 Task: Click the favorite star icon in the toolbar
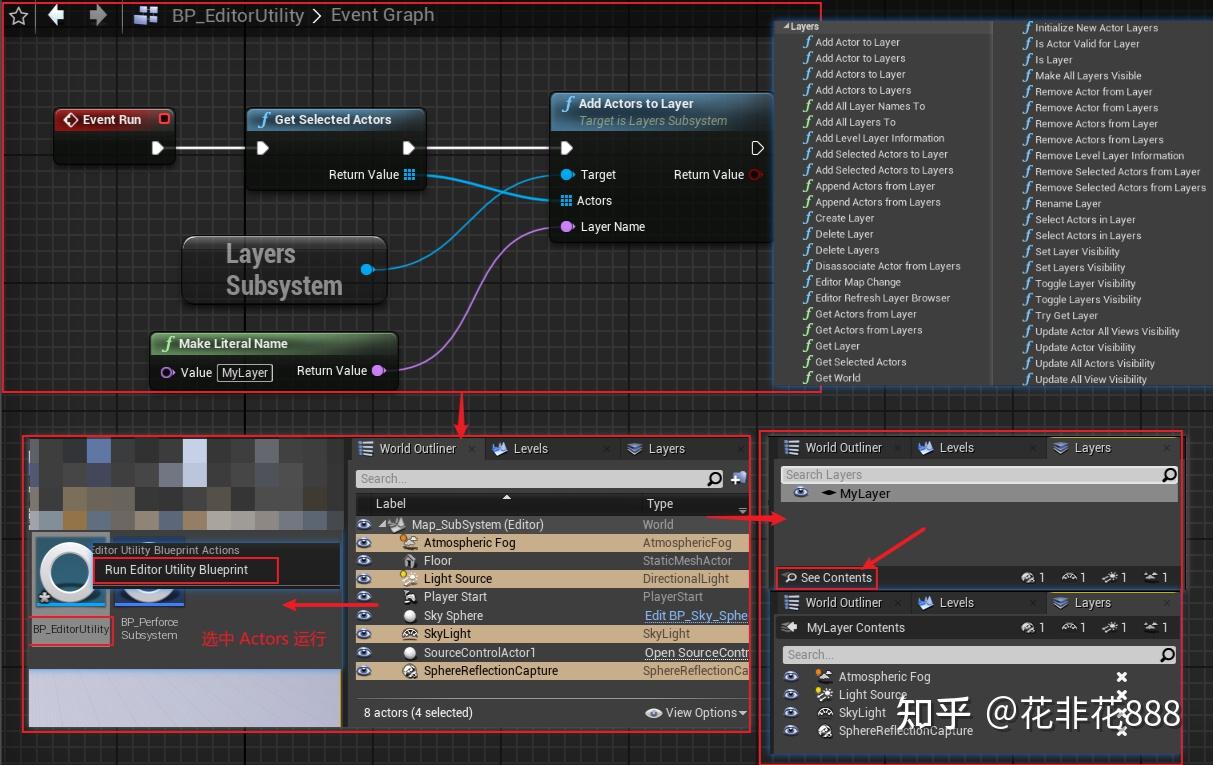(17, 16)
